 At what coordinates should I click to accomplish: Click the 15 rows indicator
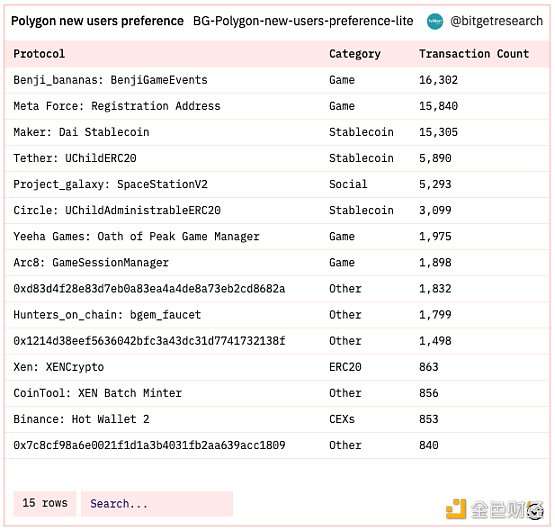point(45,503)
